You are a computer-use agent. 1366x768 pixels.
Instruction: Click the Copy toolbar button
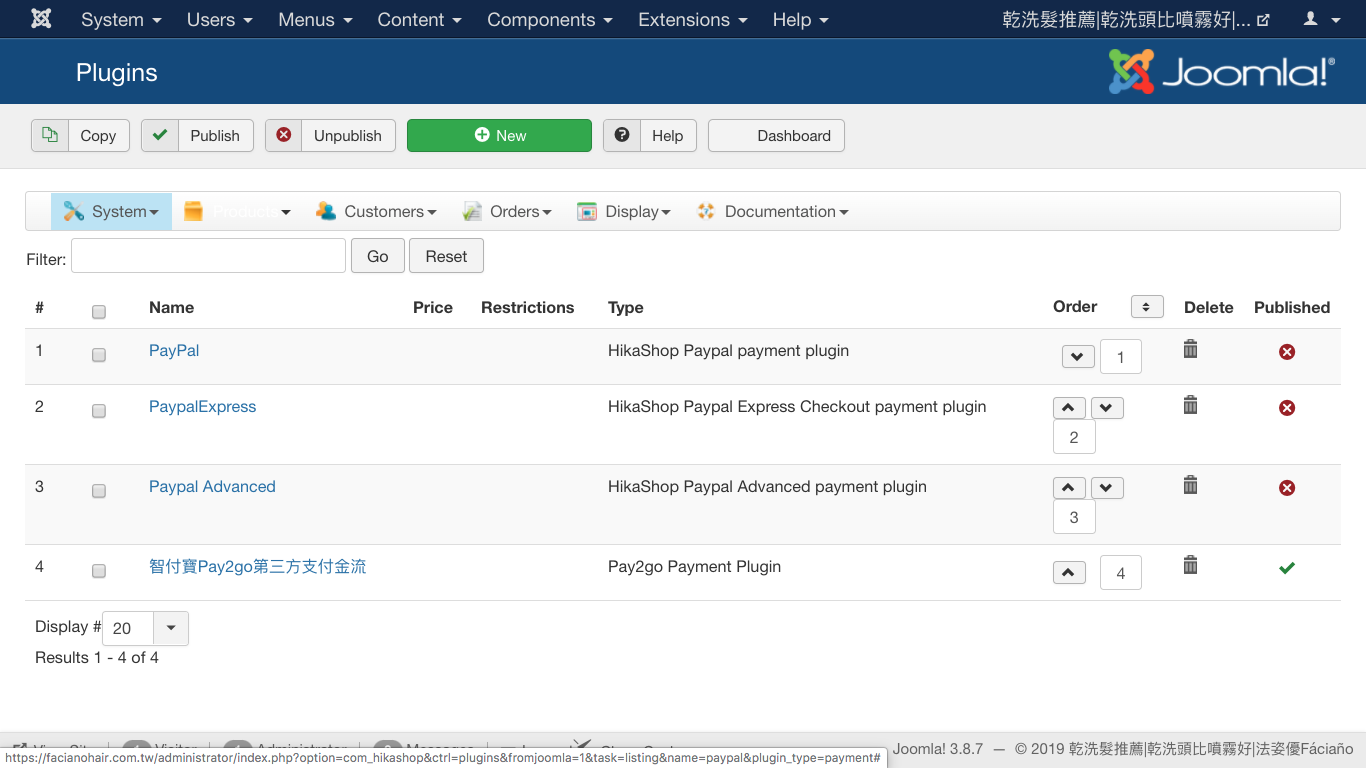pyautogui.click(x=80, y=135)
